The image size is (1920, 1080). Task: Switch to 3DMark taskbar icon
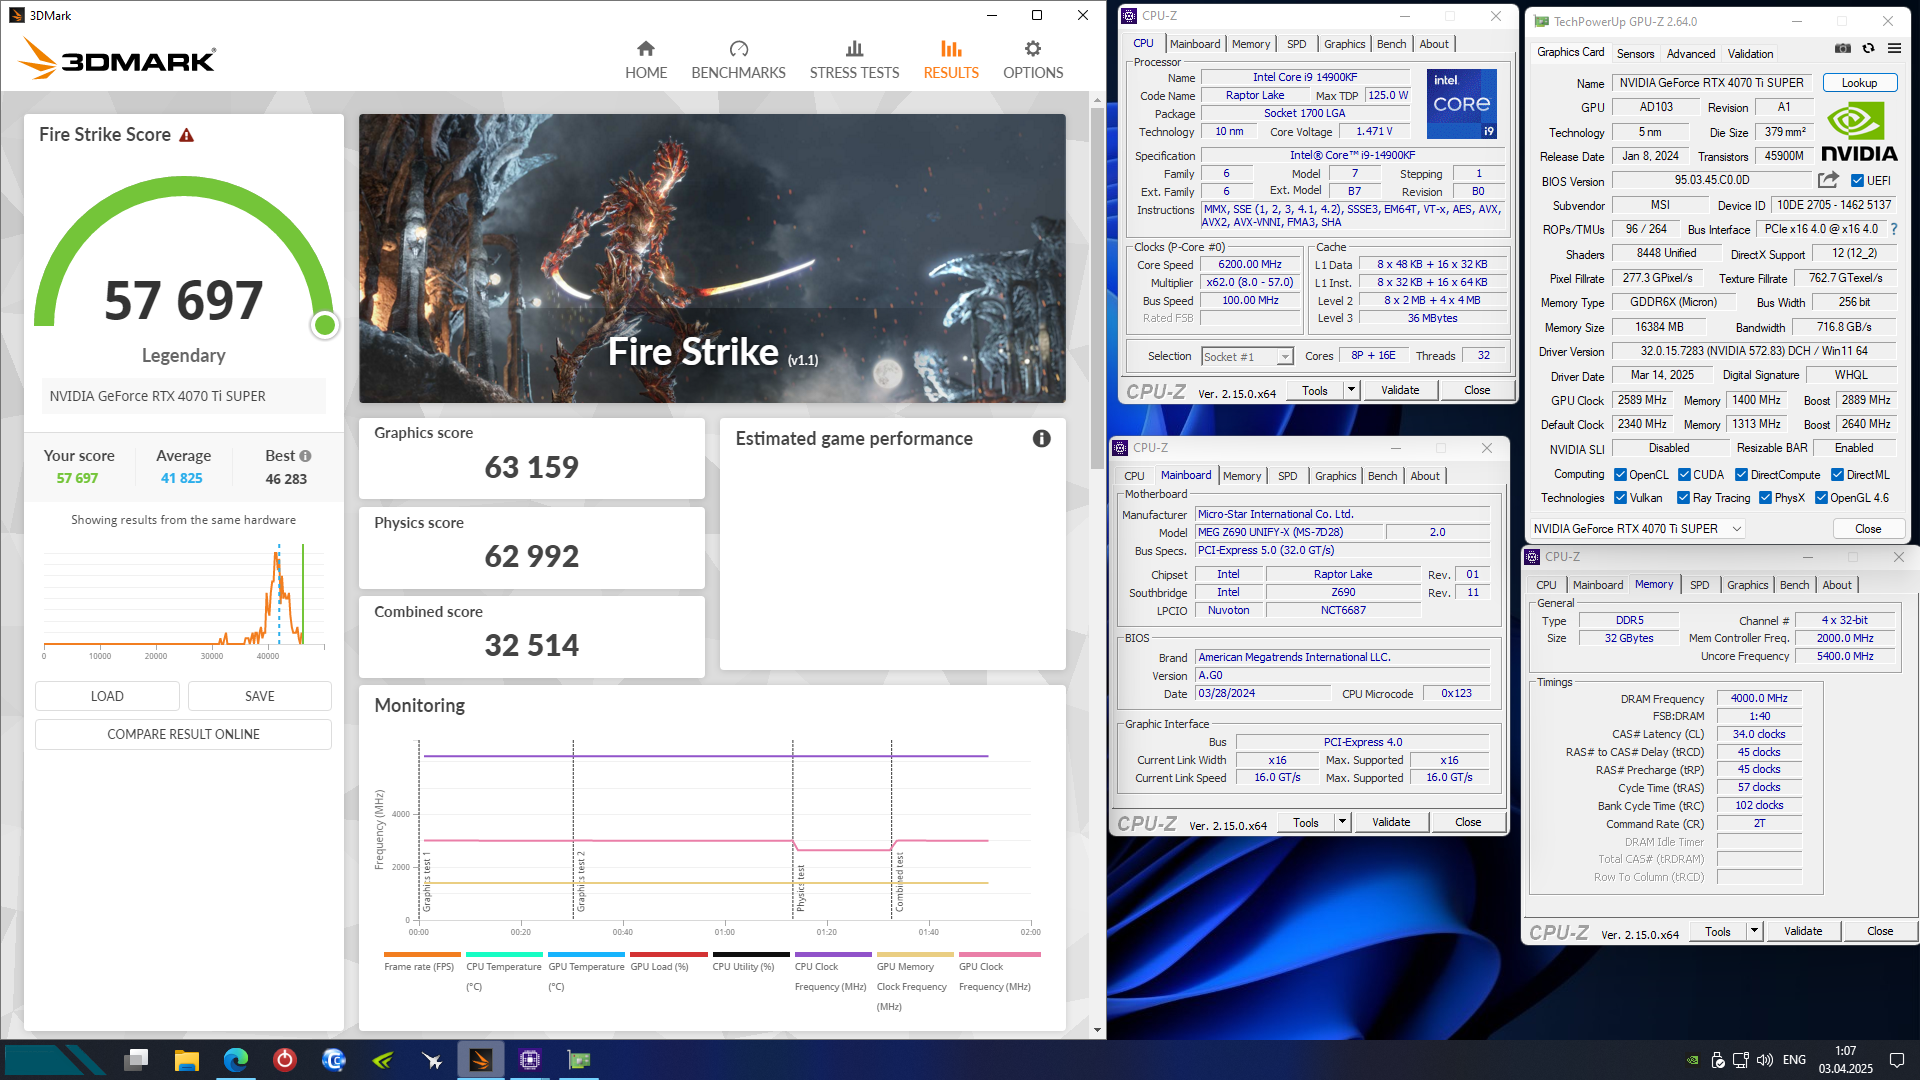point(481,1059)
